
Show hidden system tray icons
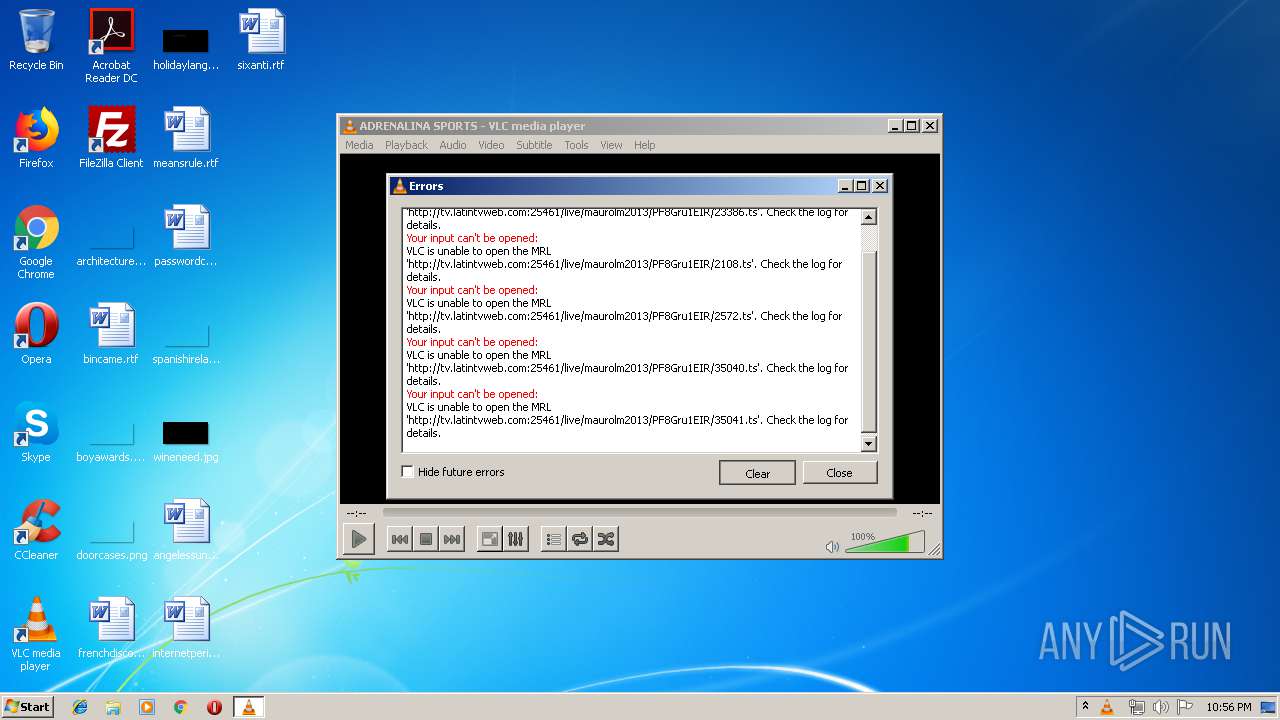(1085, 707)
